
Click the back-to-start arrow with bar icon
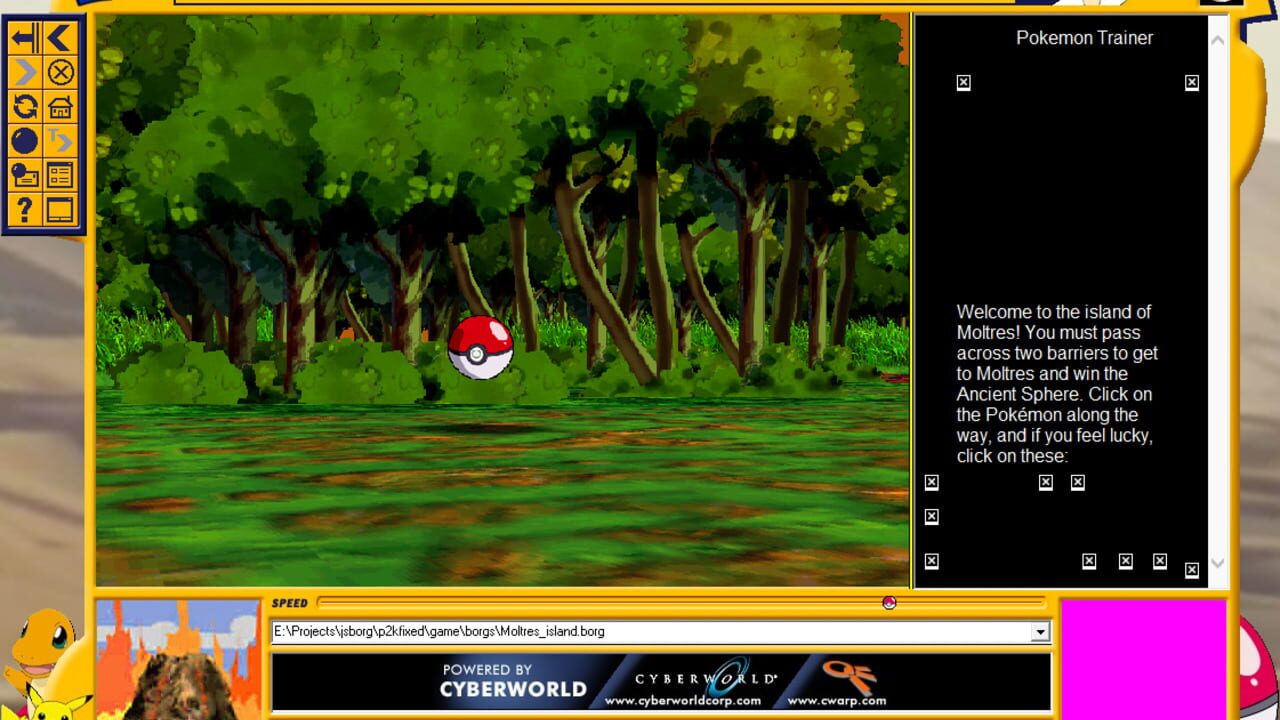coord(25,39)
